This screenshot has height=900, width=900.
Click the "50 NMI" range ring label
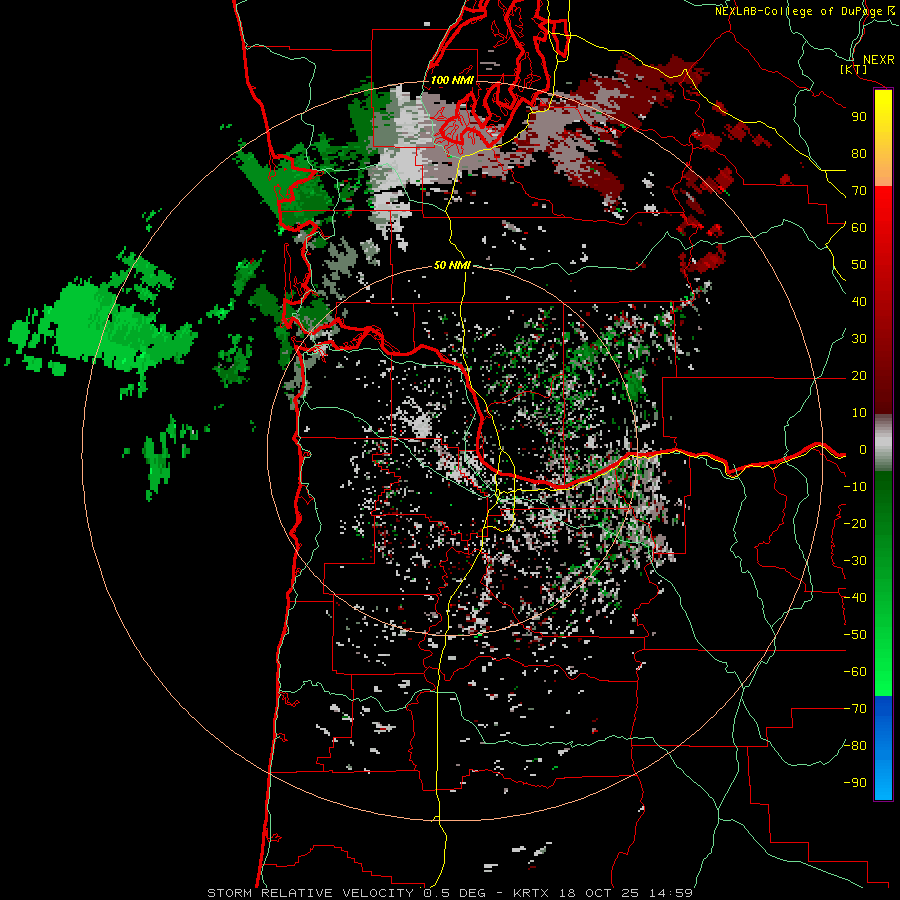point(452,265)
